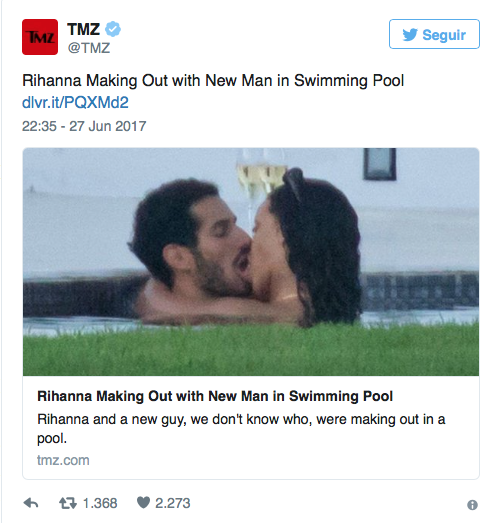Click the tmz.com source domain

click(63, 460)
